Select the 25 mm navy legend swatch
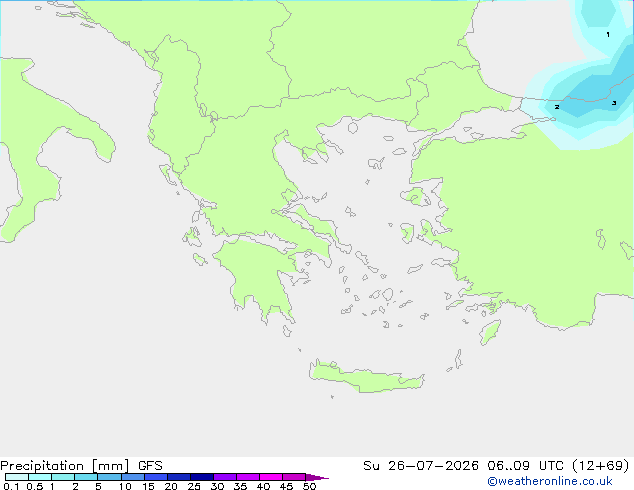This screenshot has width=634, height=490. point(202,477)
